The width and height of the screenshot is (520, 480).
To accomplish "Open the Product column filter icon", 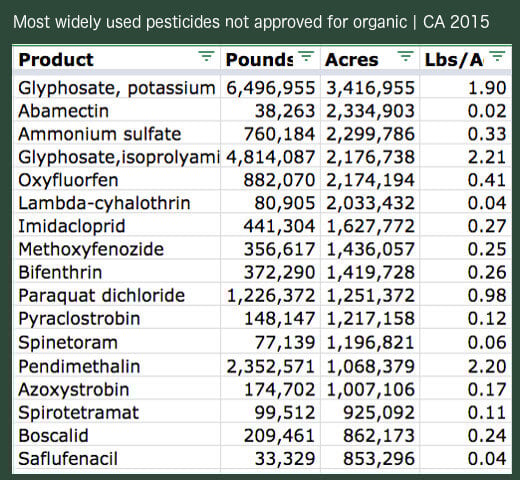I will 206,56.
